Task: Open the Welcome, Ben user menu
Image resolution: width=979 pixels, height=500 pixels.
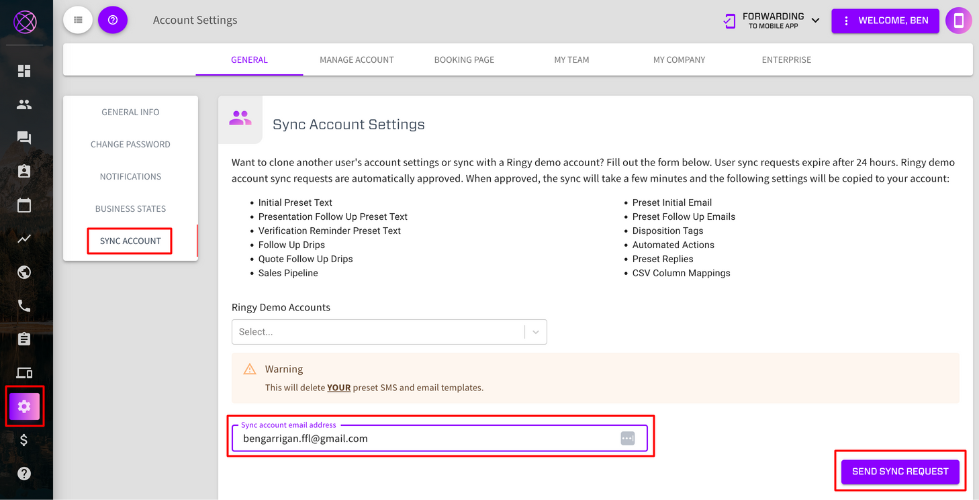Action: click(885, 20)
